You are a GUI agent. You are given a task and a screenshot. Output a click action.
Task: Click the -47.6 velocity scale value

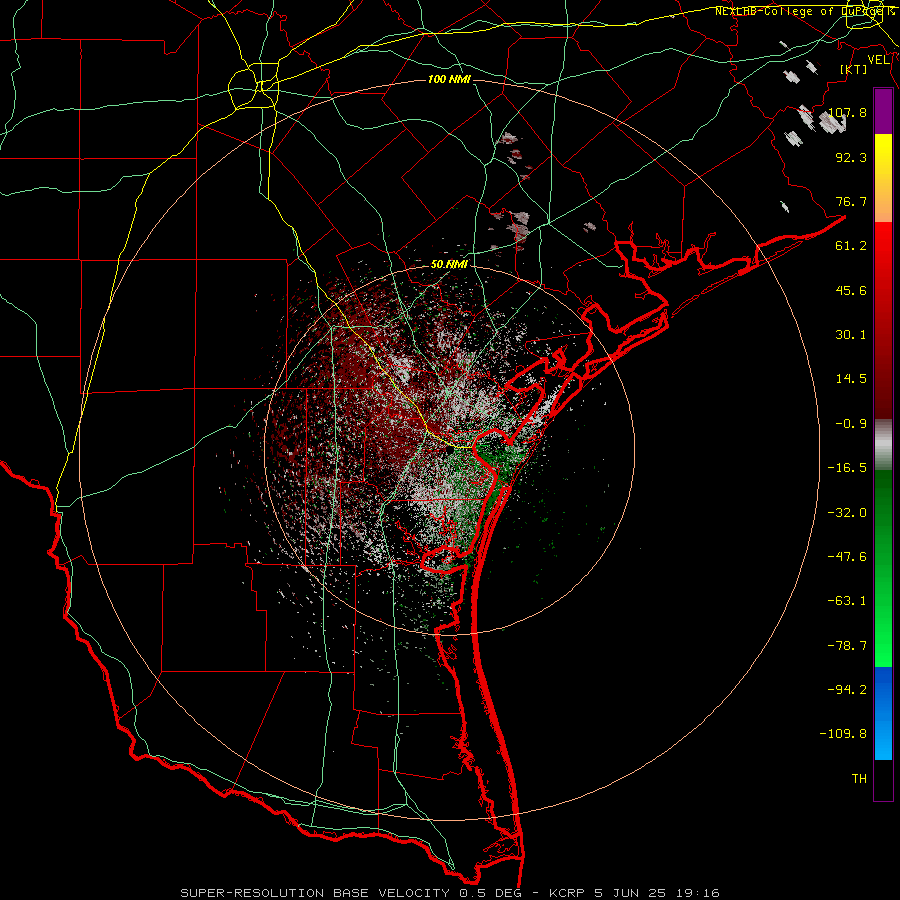click(847, 557)
